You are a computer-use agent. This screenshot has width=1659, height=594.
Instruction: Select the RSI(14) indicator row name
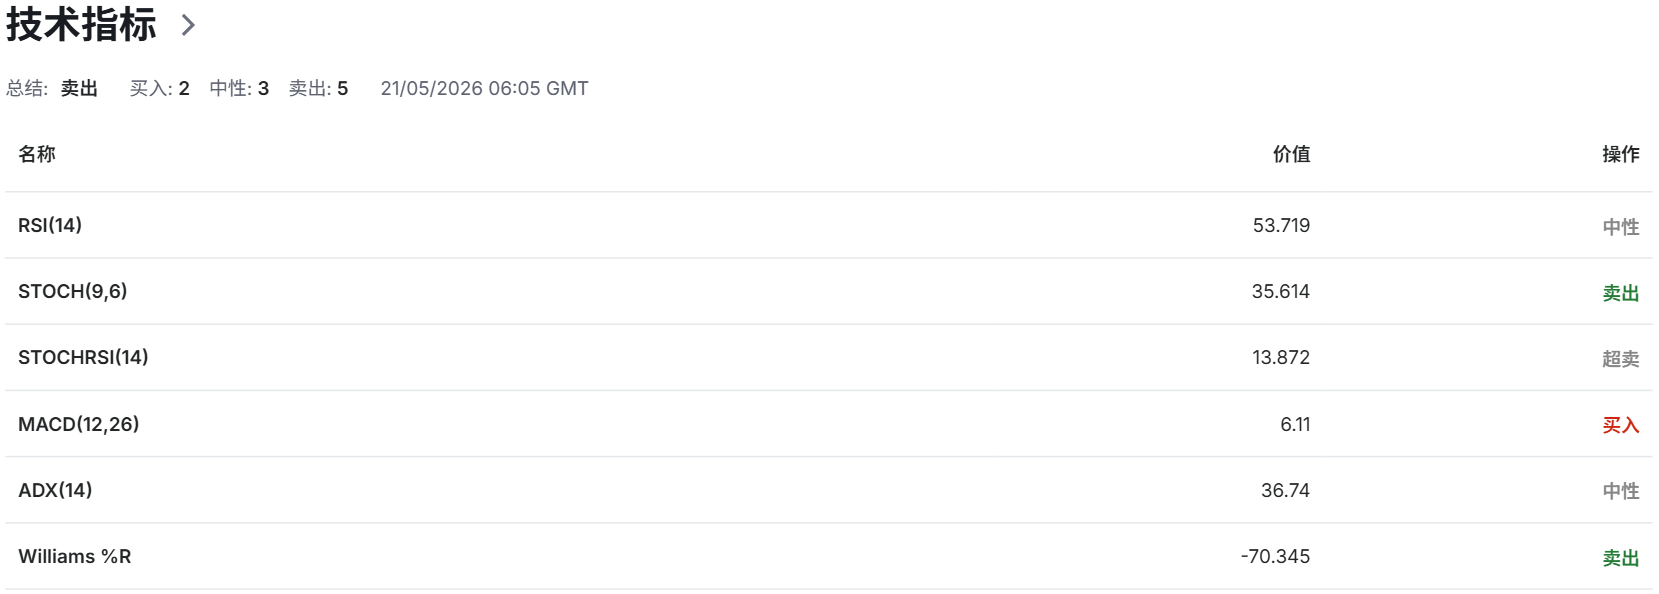click(x=50, y=225)
